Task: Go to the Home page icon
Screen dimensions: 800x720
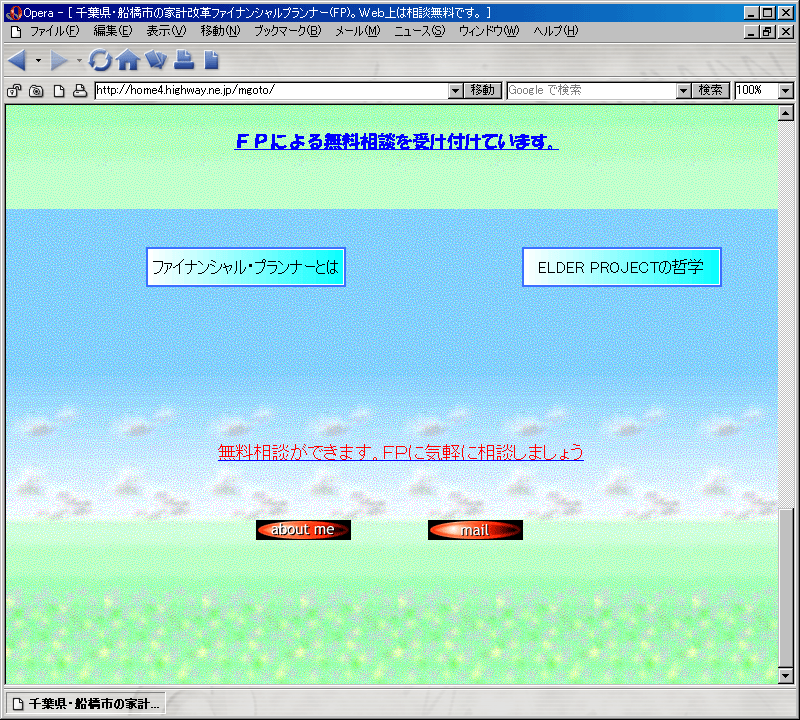Action: click(128, 60)
